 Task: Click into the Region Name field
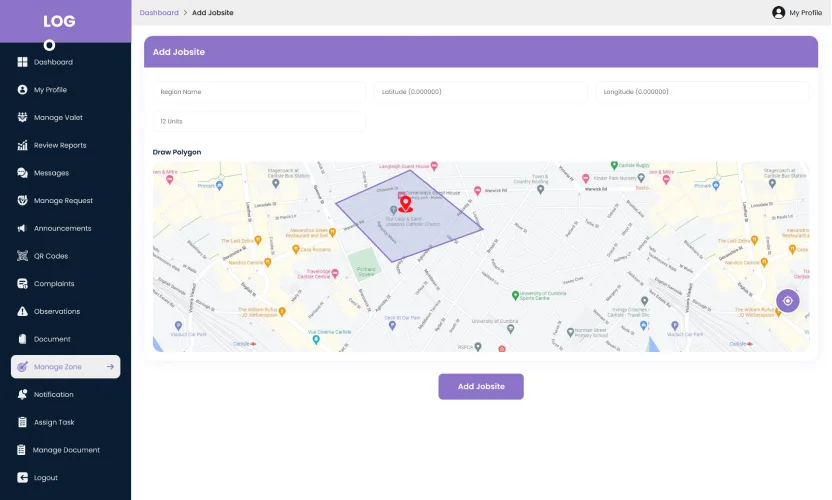[259, 92]
